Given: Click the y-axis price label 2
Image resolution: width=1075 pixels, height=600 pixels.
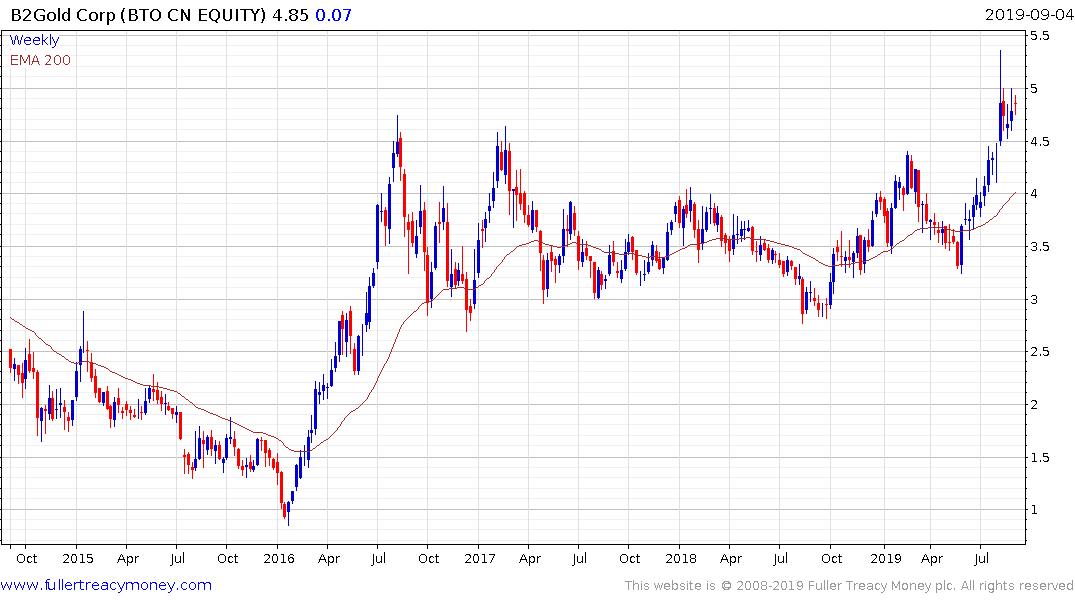Looking at the screenshot, I should (x=1034, y=404).
